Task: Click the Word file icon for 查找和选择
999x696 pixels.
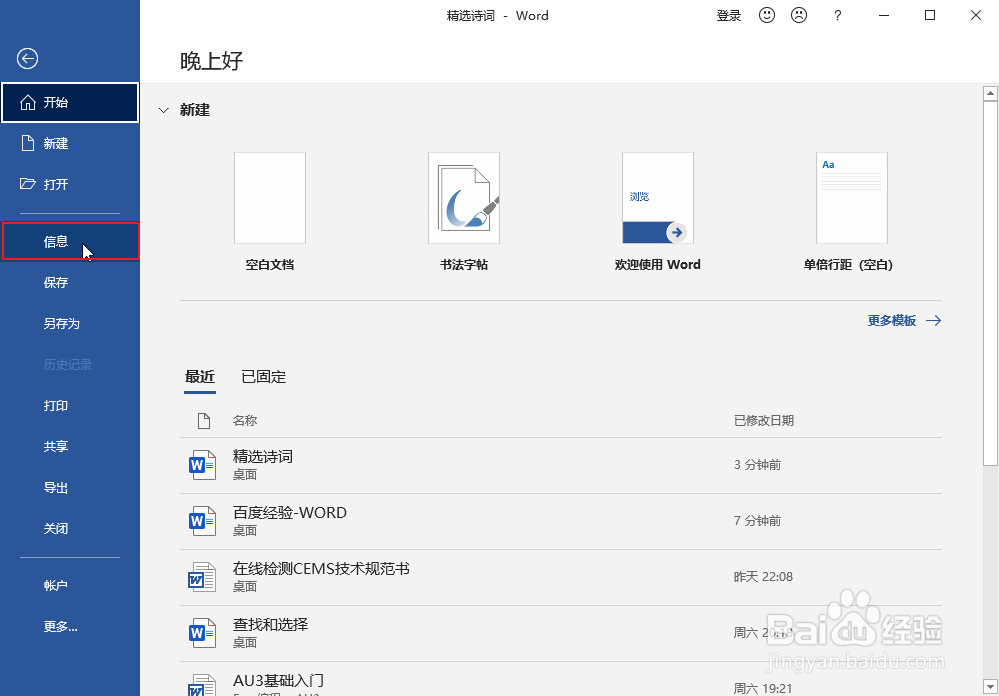Action: coord(203,633)
